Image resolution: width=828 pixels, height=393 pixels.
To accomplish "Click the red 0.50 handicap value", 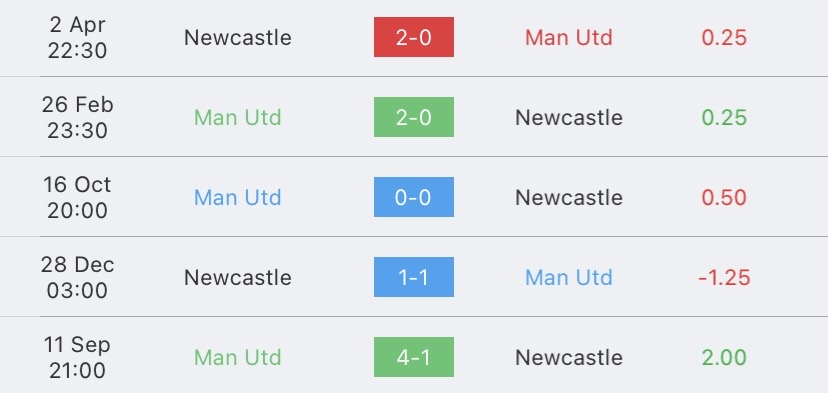I will point(724,198).
